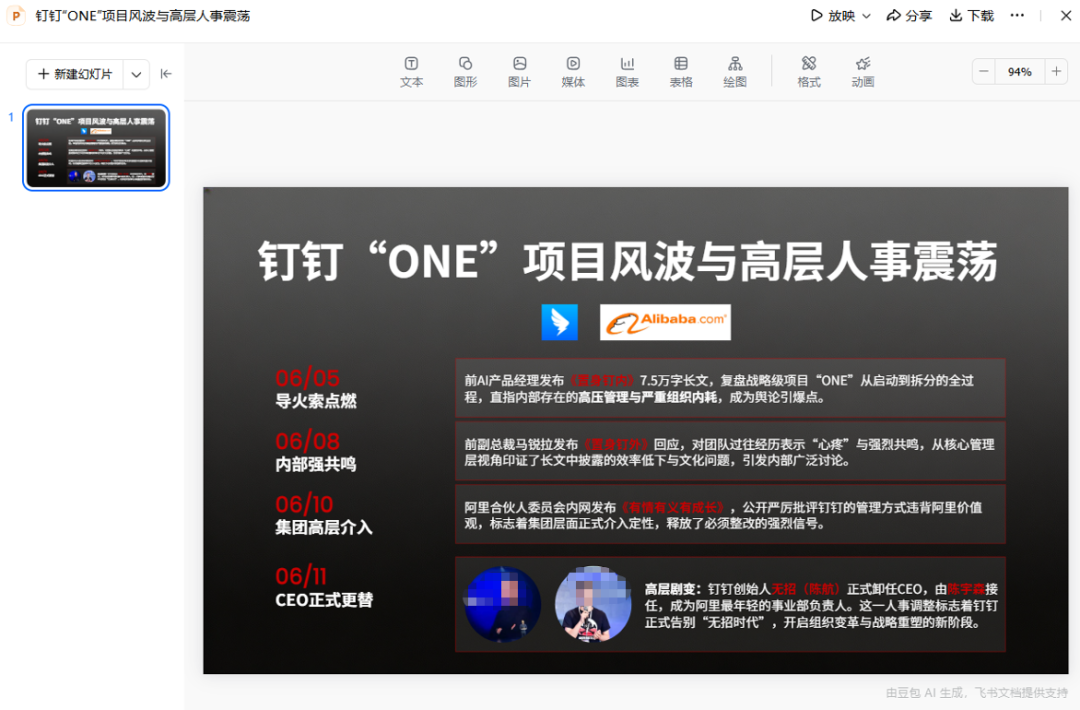The image size is (1080, 710).
Task: Select the Alibaba.com logo image
Action: pyautogui.click(x=665, y=322)
